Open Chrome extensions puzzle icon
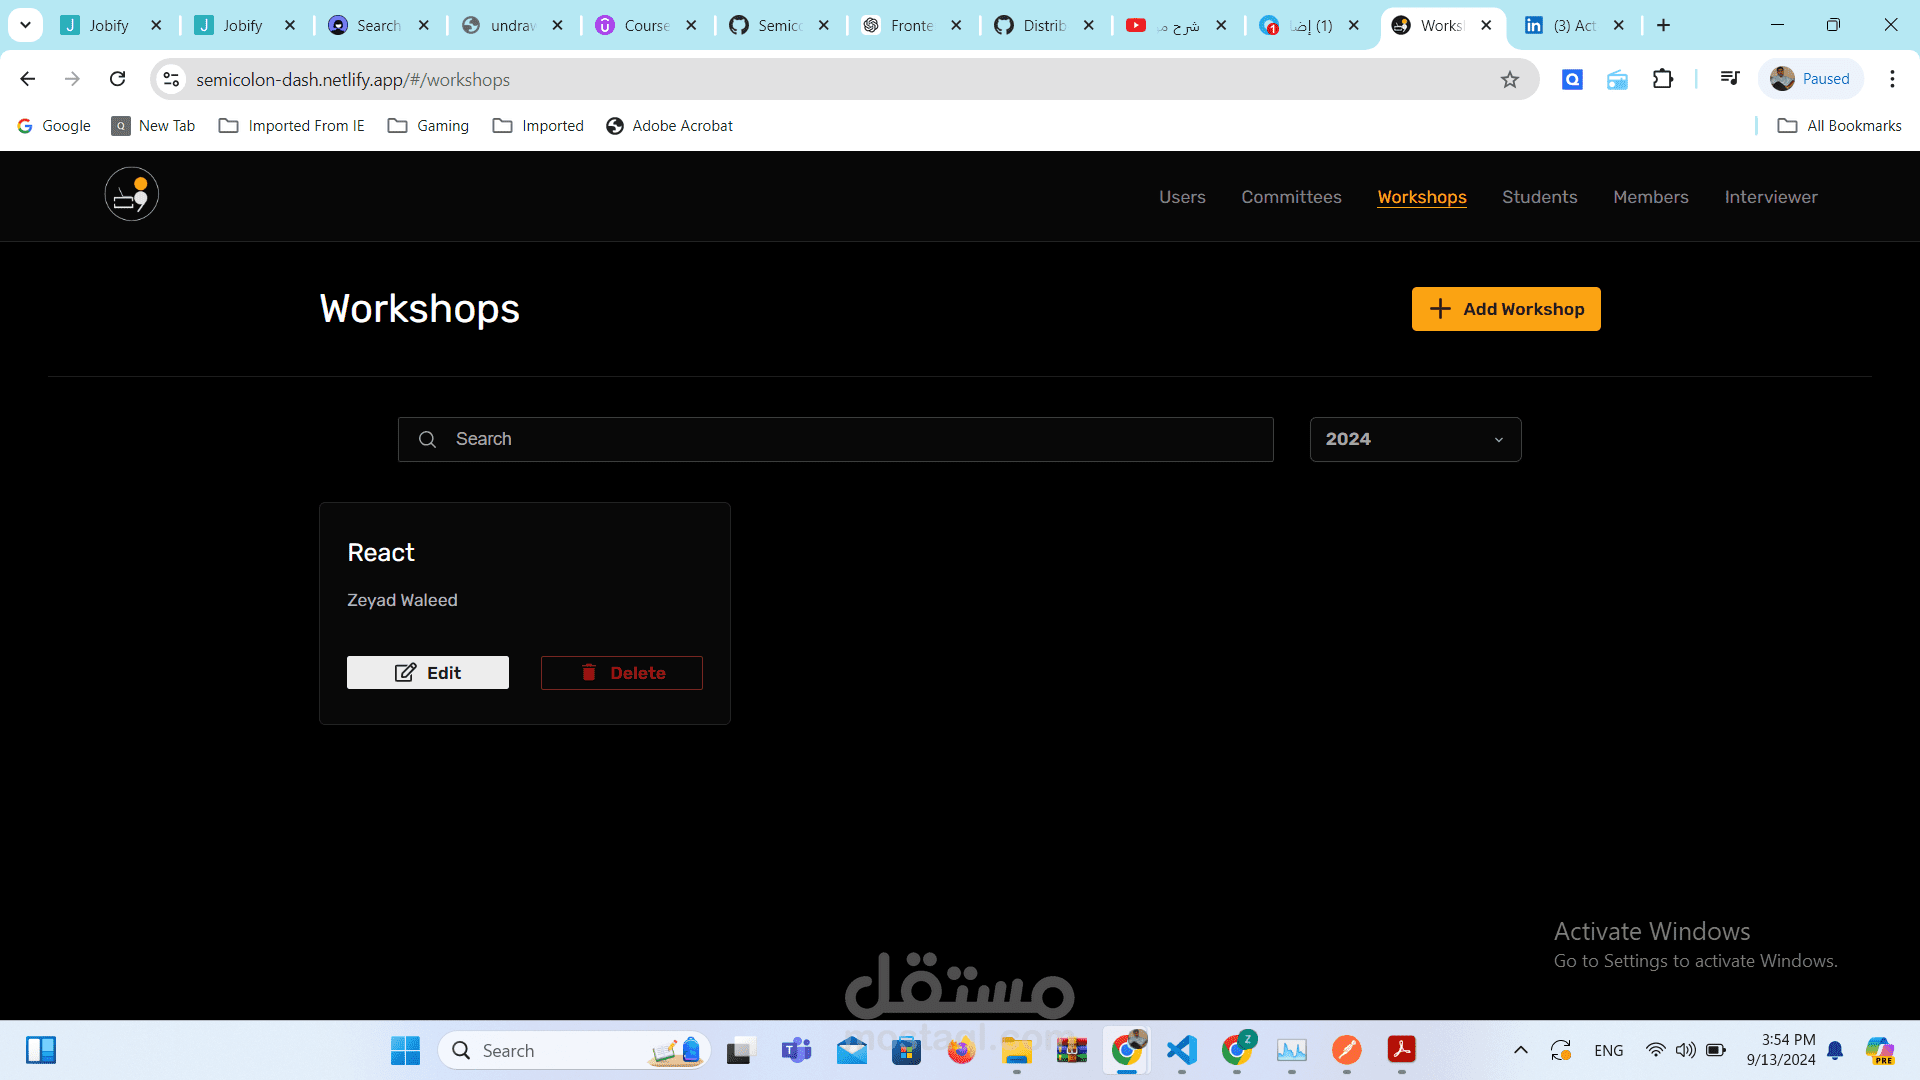Viewport: 1920px width, 1080px height. pos(1663,79)
